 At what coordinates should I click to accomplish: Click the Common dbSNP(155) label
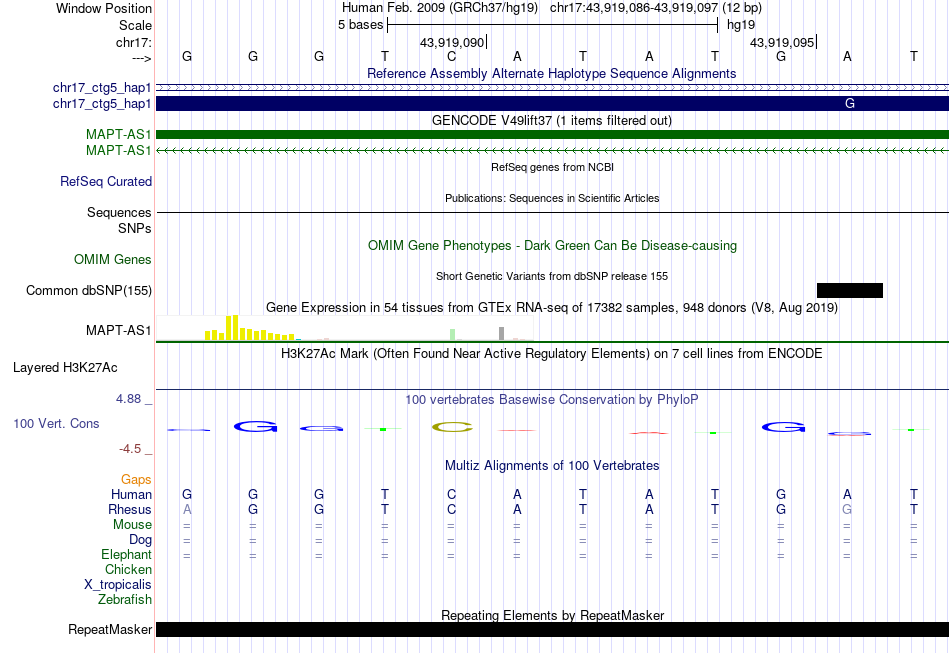[x=89, y=290]
